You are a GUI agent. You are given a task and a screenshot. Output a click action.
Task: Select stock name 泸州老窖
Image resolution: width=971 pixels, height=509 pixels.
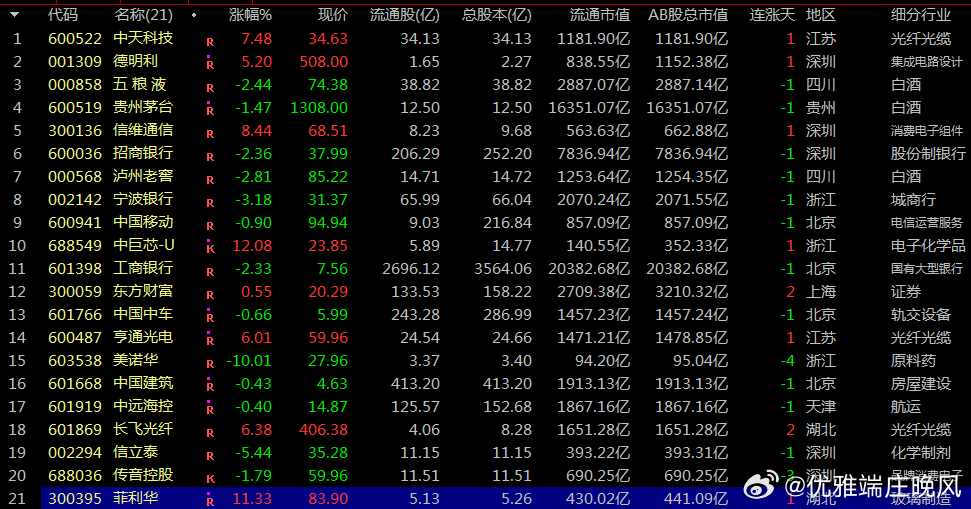(x=143, y=176)
